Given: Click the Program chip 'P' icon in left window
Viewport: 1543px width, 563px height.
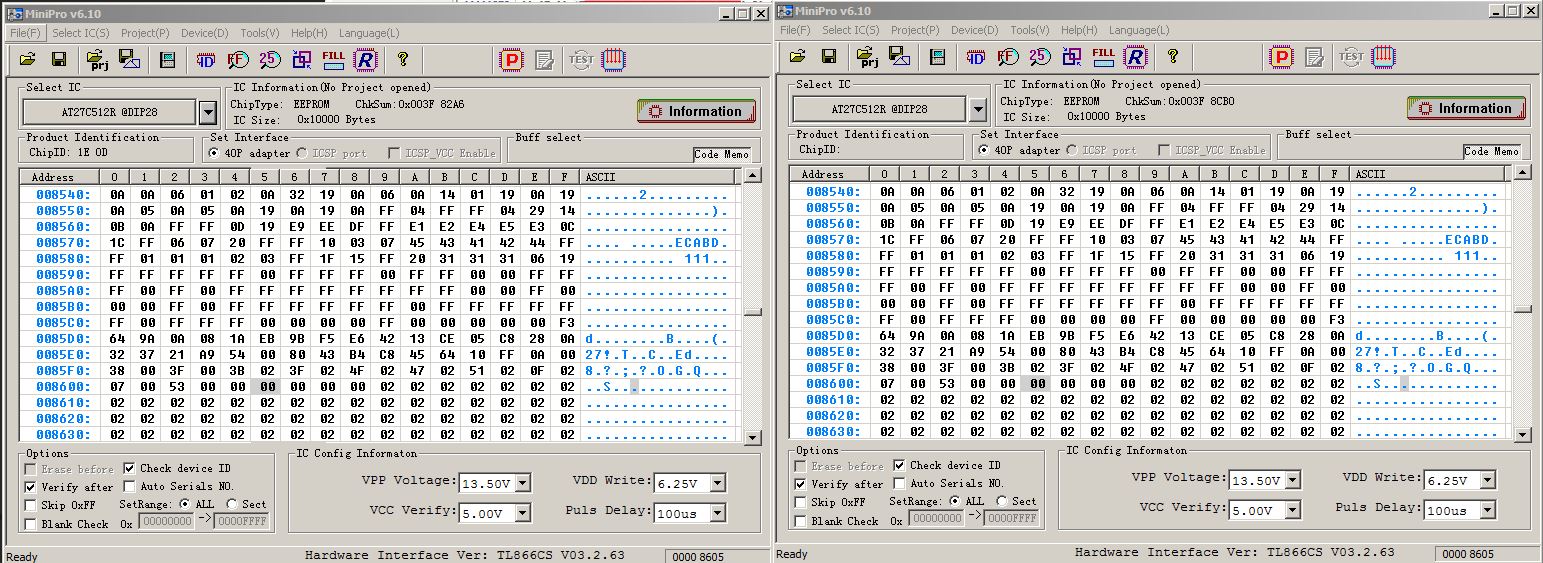Looking at the screenshot, I should [x=512, y=60].
